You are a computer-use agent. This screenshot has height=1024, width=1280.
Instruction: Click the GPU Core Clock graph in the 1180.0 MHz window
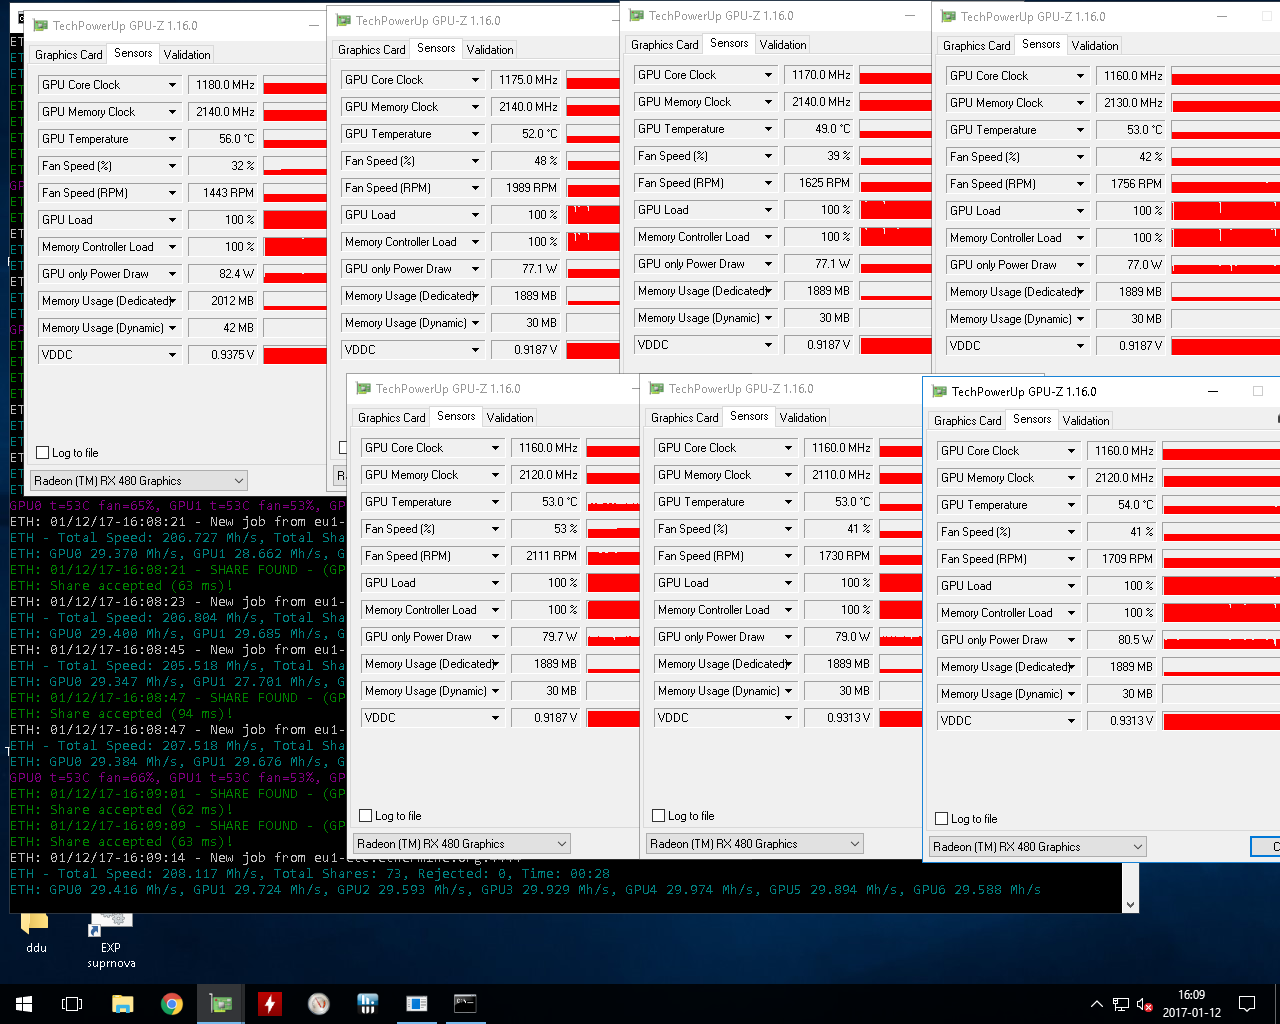pos(295,85)
